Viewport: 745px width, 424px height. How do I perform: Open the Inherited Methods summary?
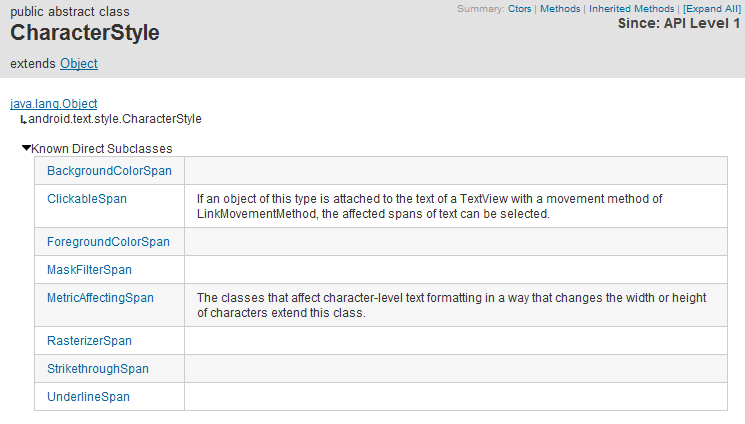(x=631, y=8)
